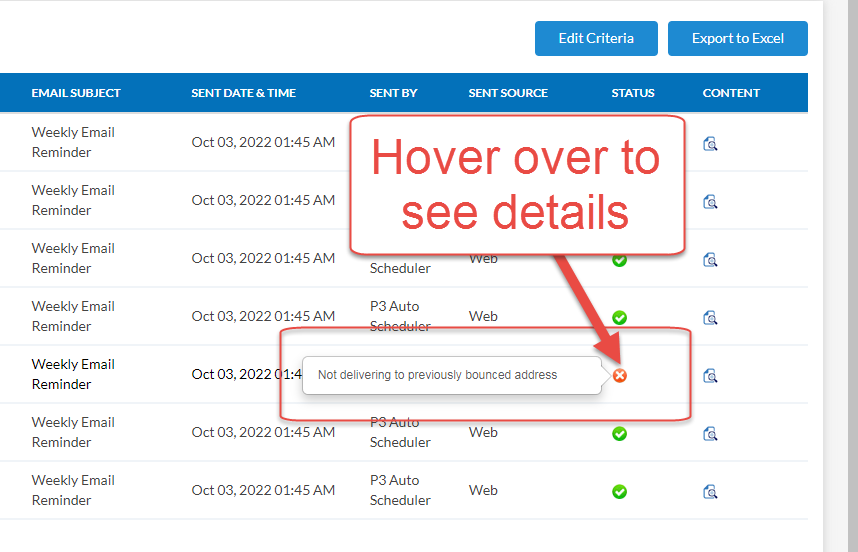Click the Edit Criteria button
Screen dimensions: 858x552
click(596, 38)
